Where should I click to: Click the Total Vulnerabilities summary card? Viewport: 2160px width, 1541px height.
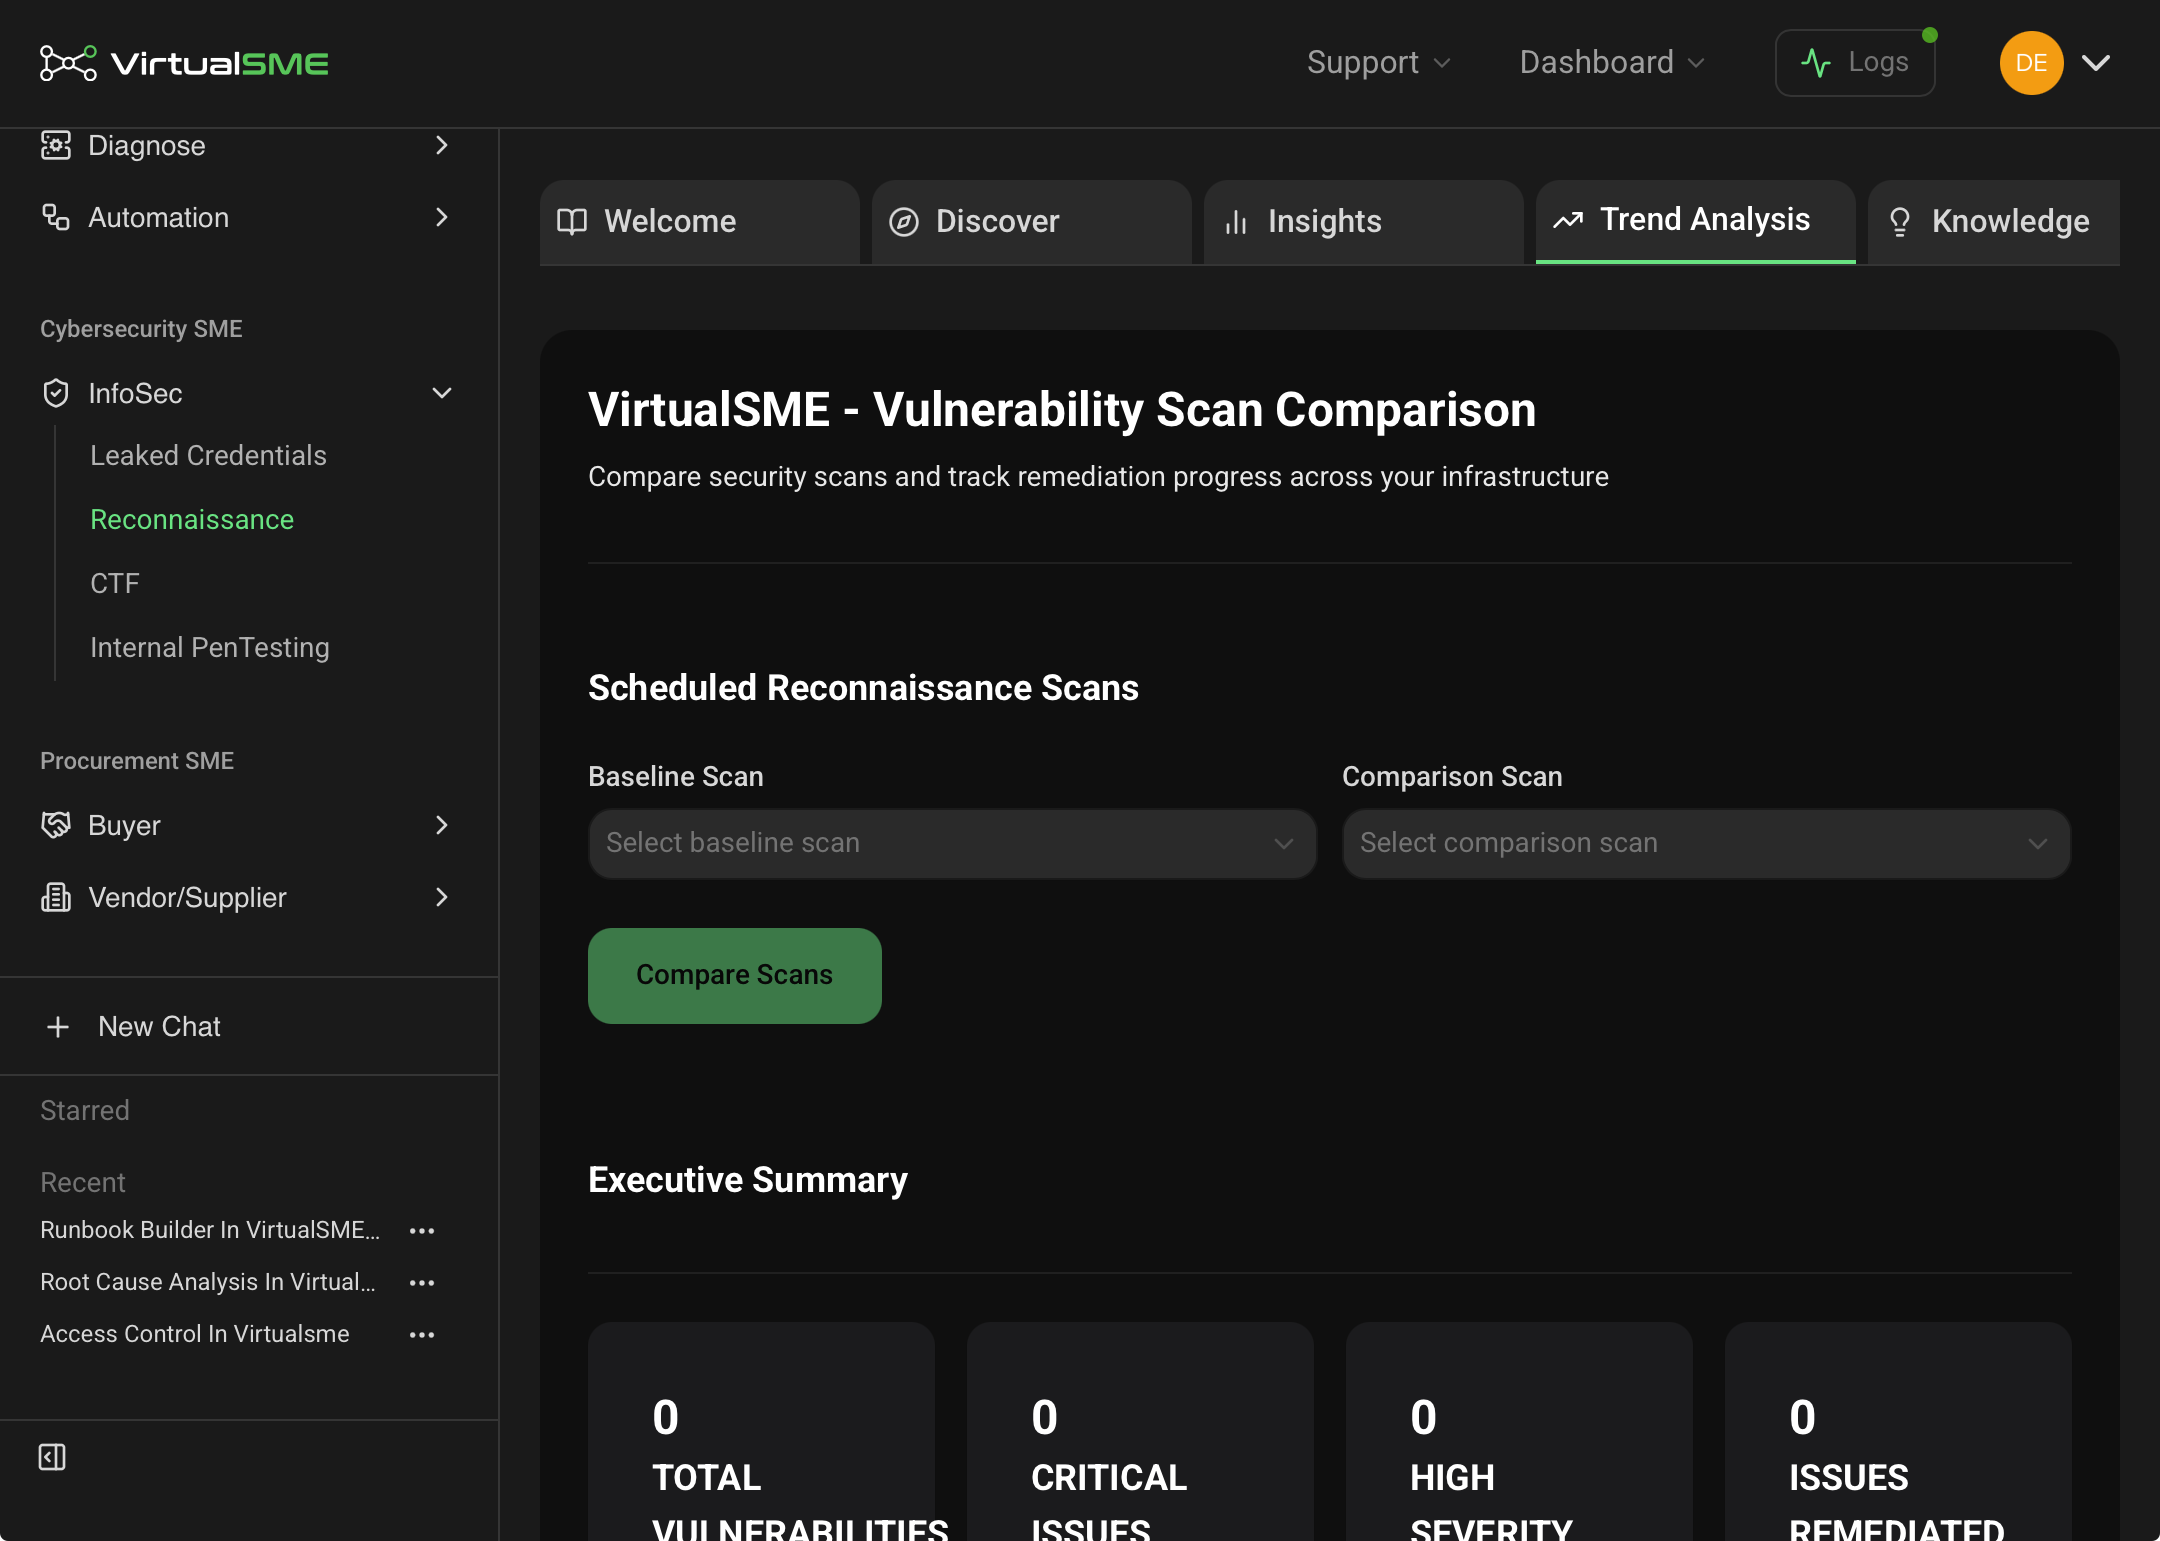761,1432
